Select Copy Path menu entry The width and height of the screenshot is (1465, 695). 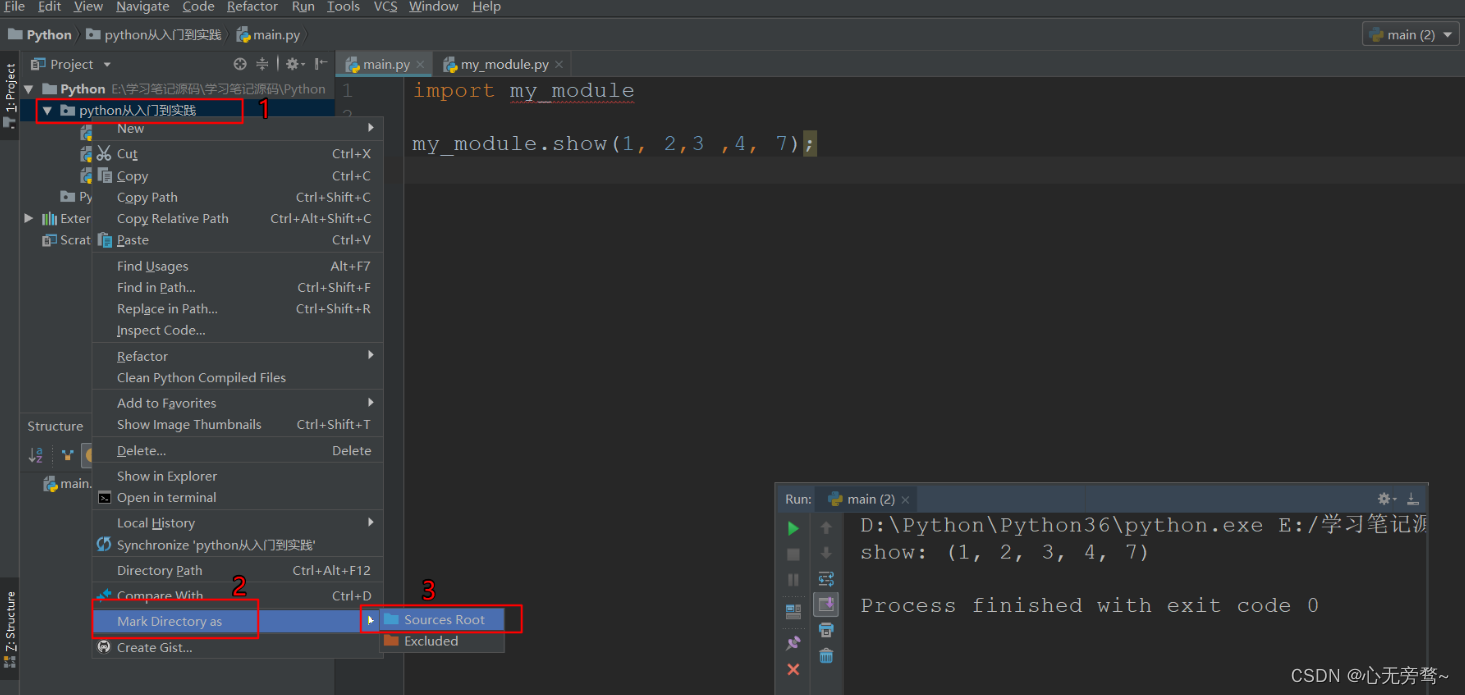(238, 197)
